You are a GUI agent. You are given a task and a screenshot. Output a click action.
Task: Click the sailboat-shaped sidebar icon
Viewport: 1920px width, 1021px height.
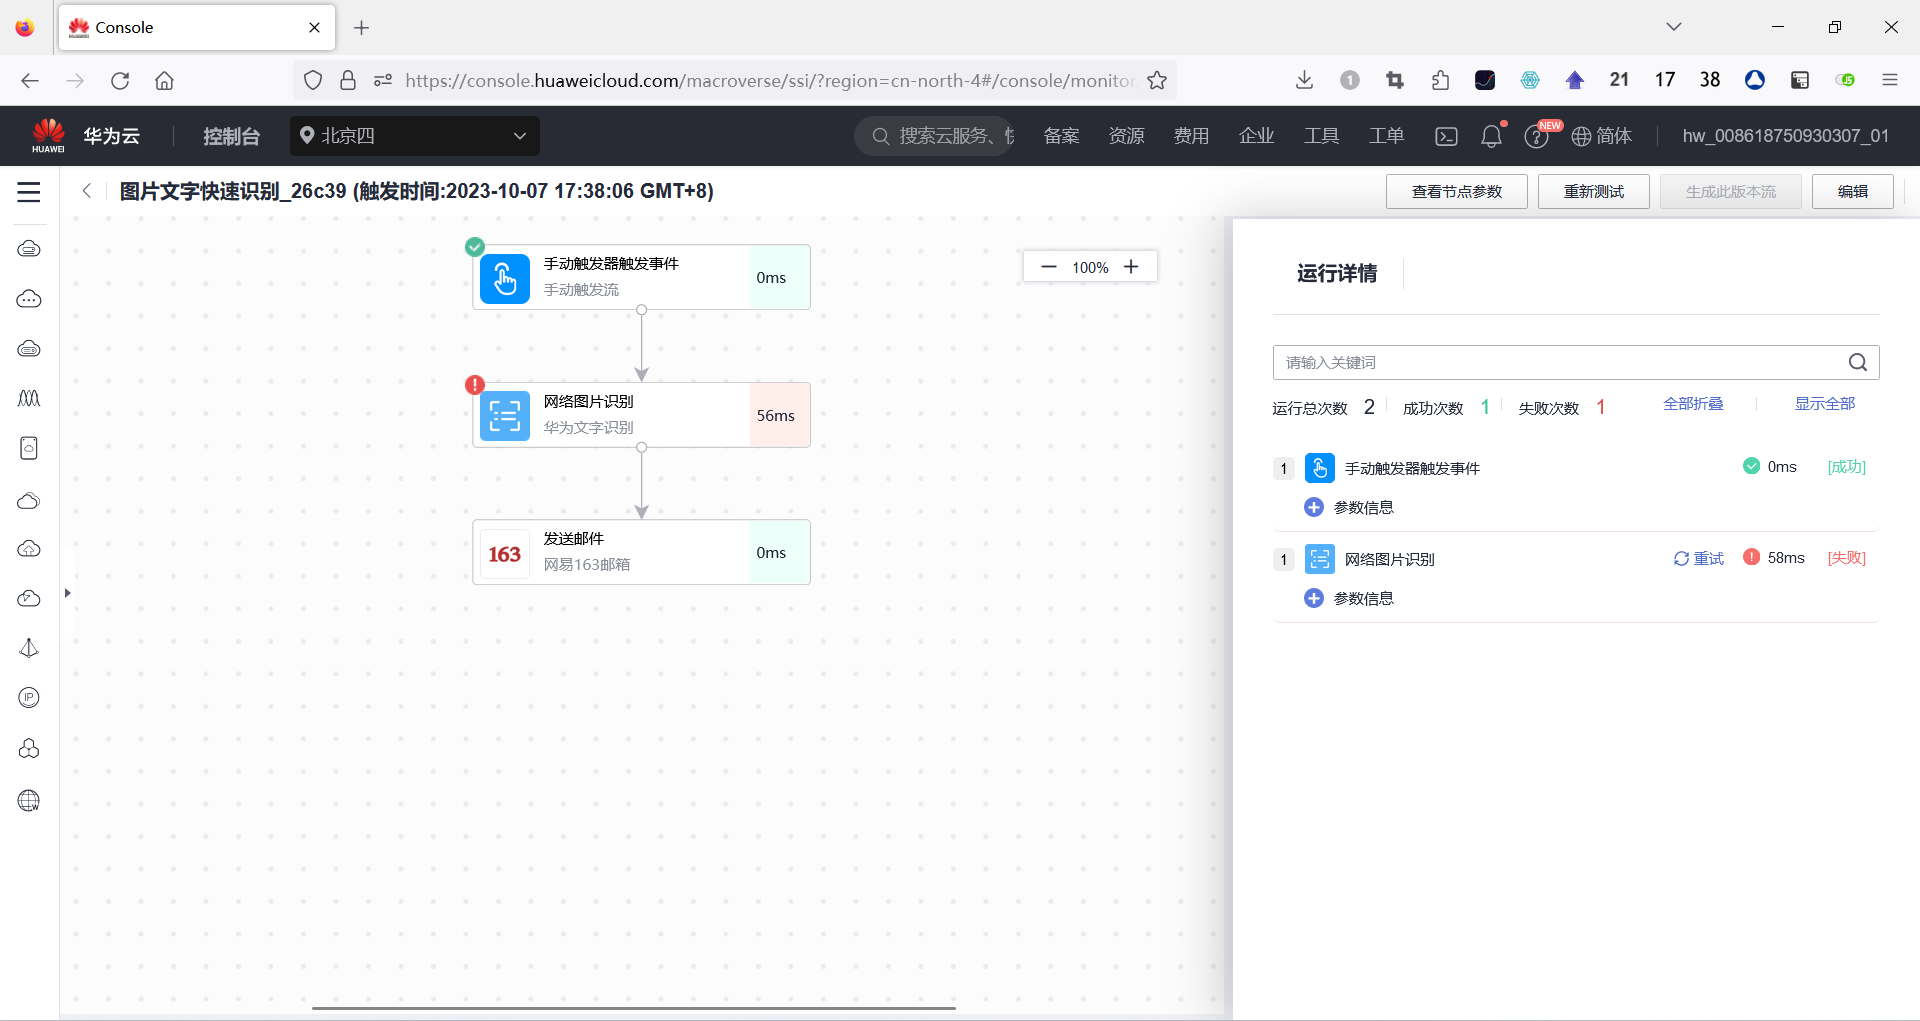pos(29,648)
